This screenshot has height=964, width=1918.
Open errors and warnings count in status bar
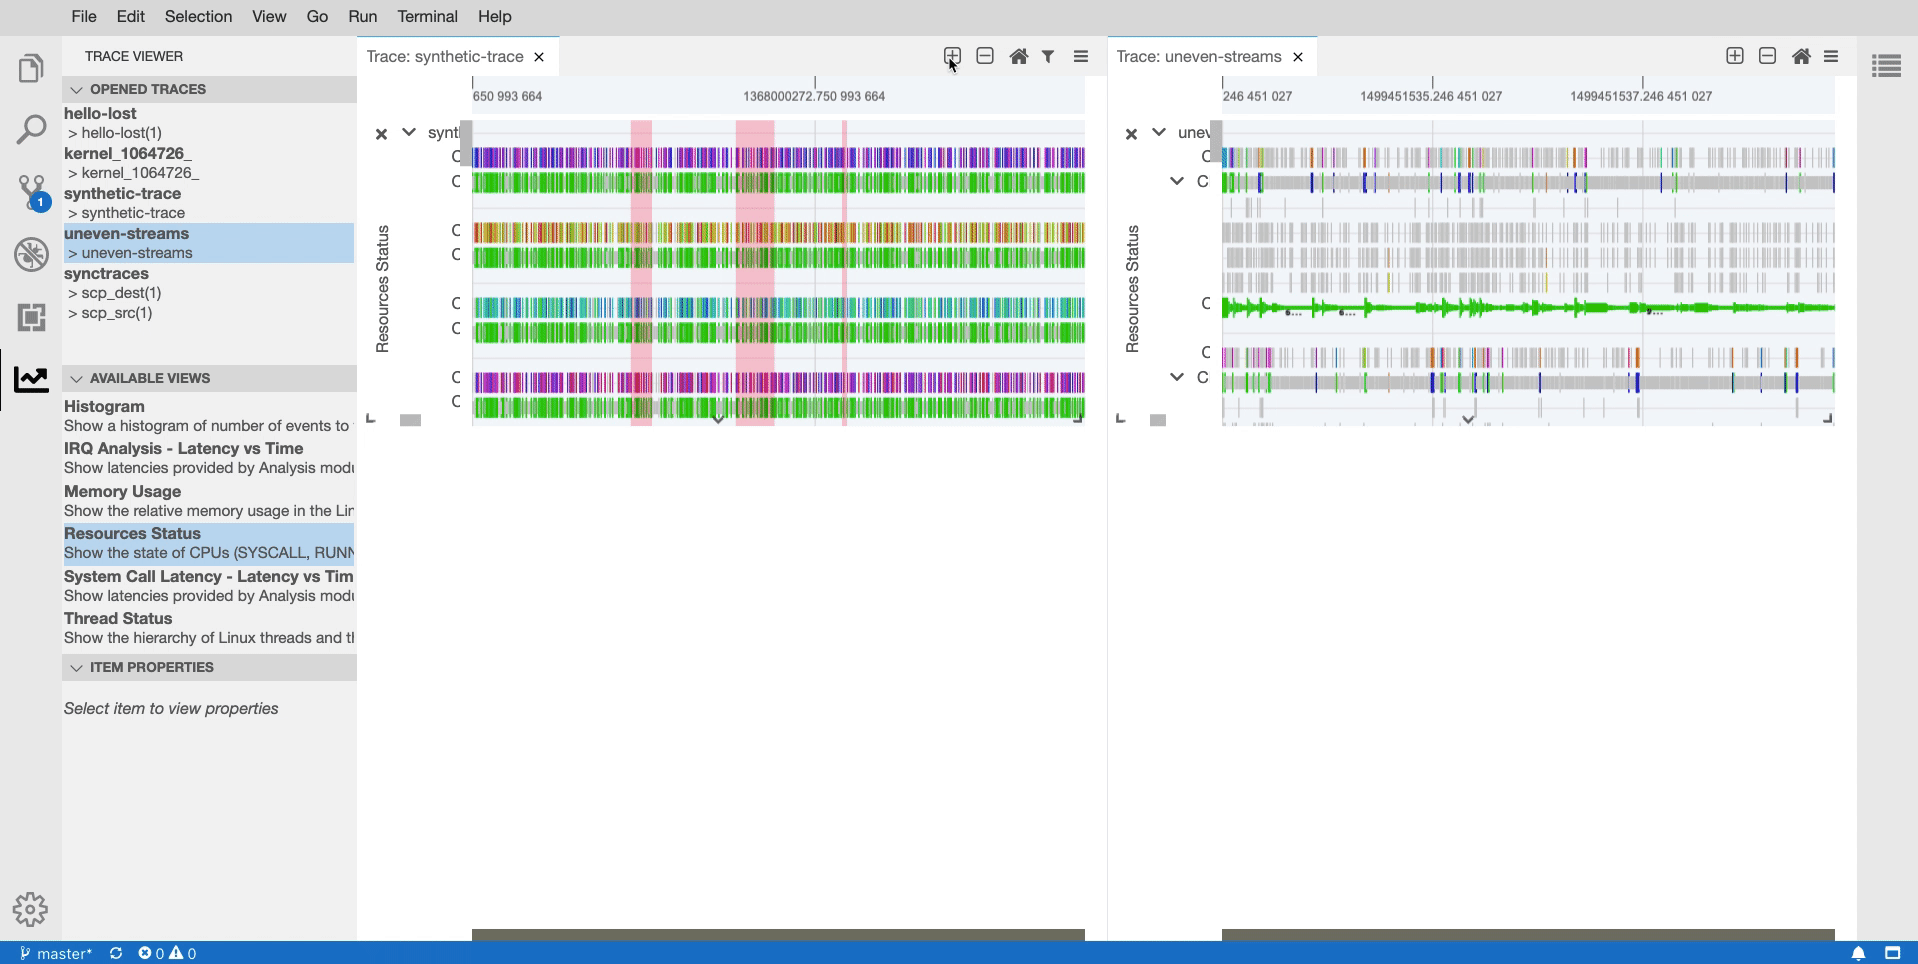[167, 953]
